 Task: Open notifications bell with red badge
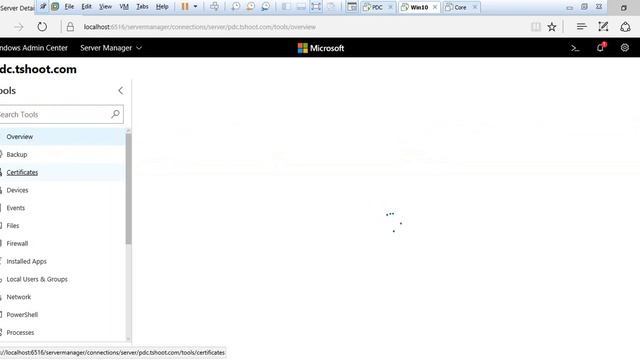[601, 47]
